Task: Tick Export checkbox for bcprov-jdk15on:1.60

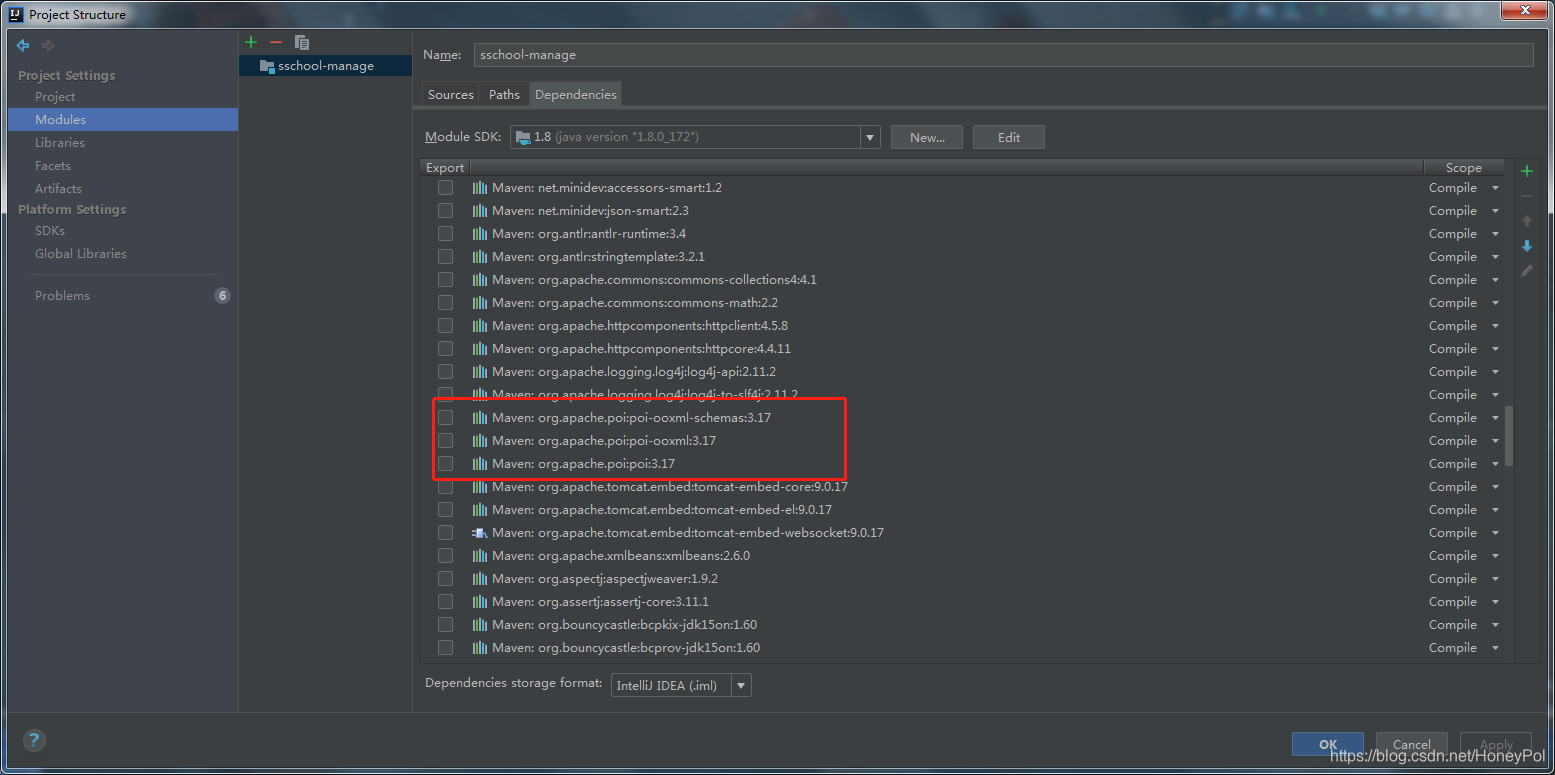Action: point(445,648)
